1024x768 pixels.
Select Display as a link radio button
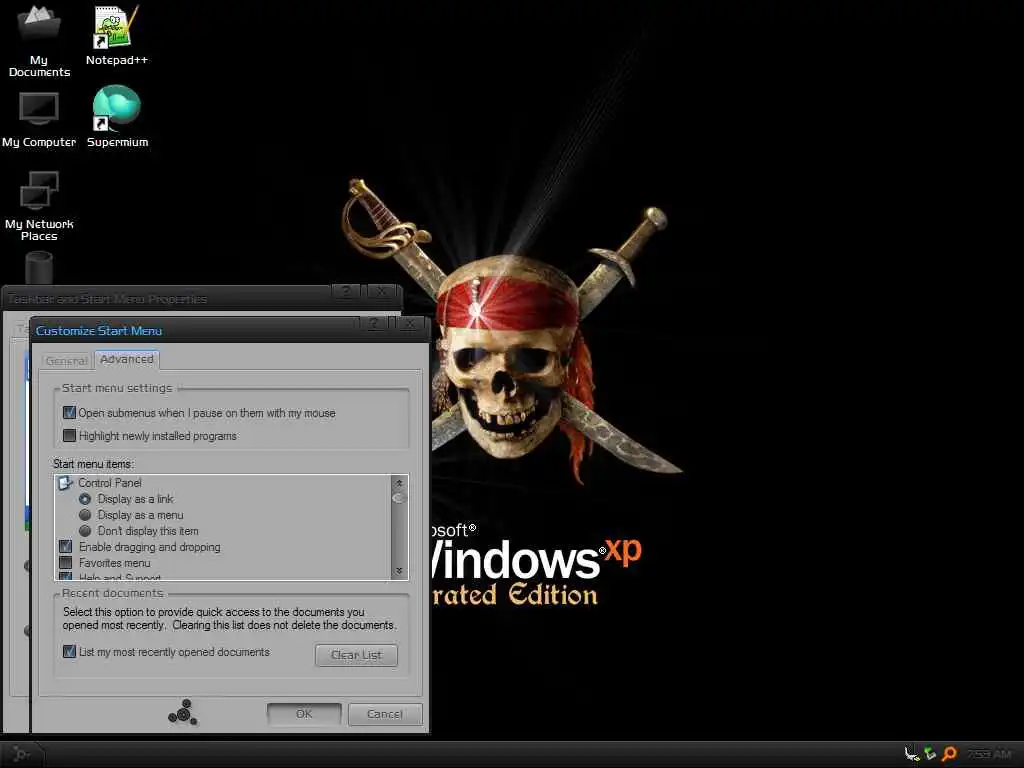pyautogui.click(x=85, y=499)
